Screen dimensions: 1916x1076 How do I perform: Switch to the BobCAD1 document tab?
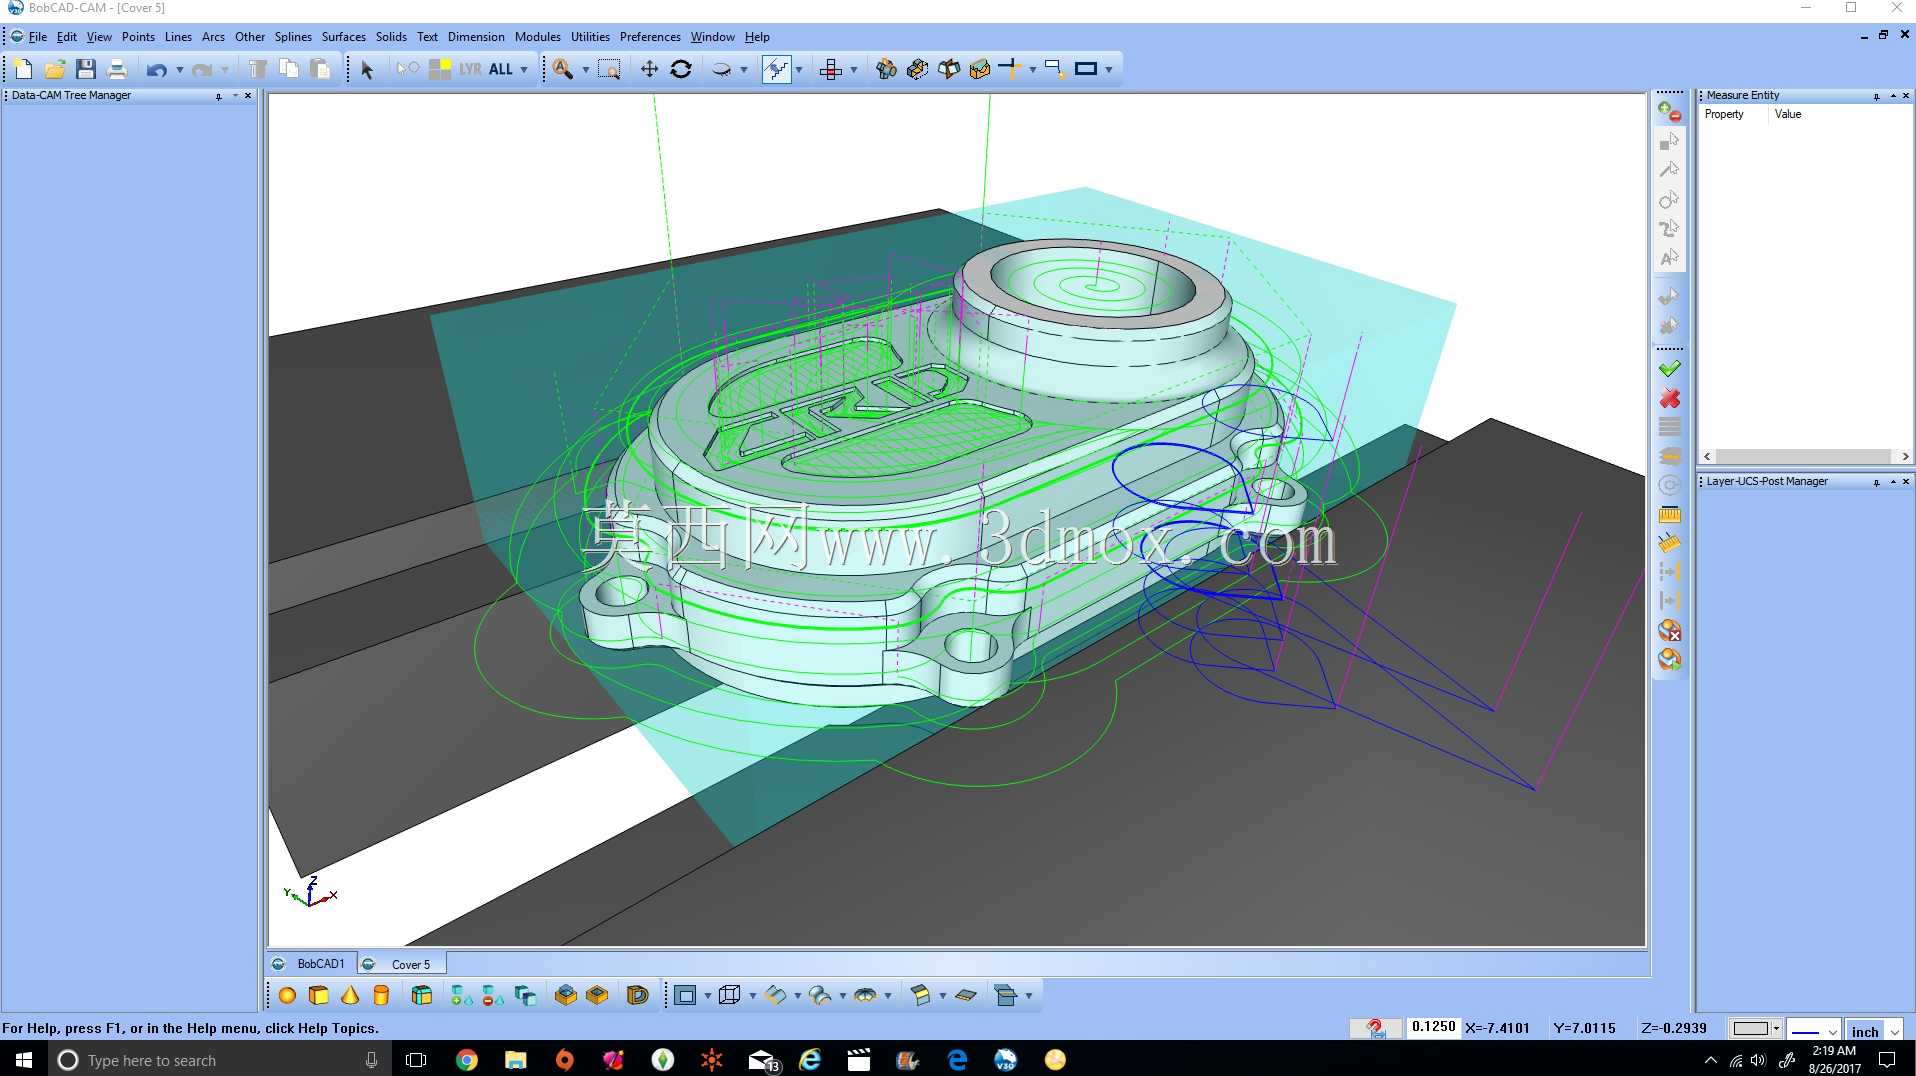[x=311, y=964]
